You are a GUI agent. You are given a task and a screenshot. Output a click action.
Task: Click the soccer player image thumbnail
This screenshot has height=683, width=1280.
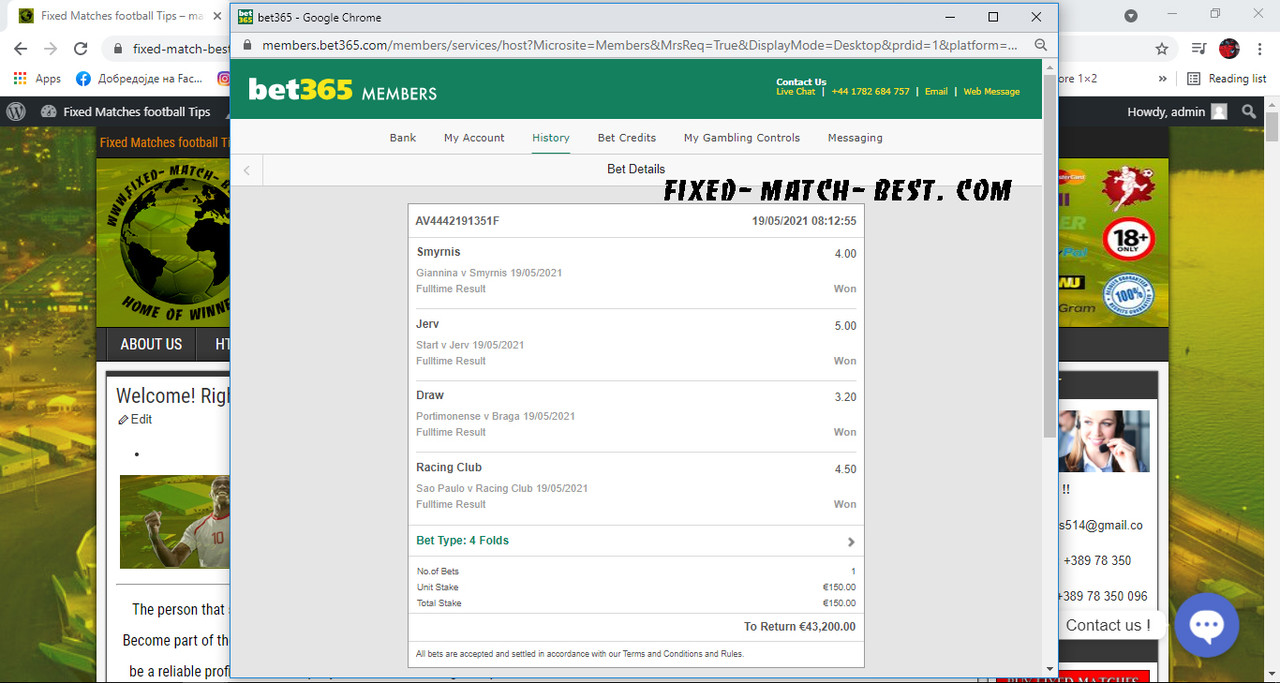click(x=175, y=521)
